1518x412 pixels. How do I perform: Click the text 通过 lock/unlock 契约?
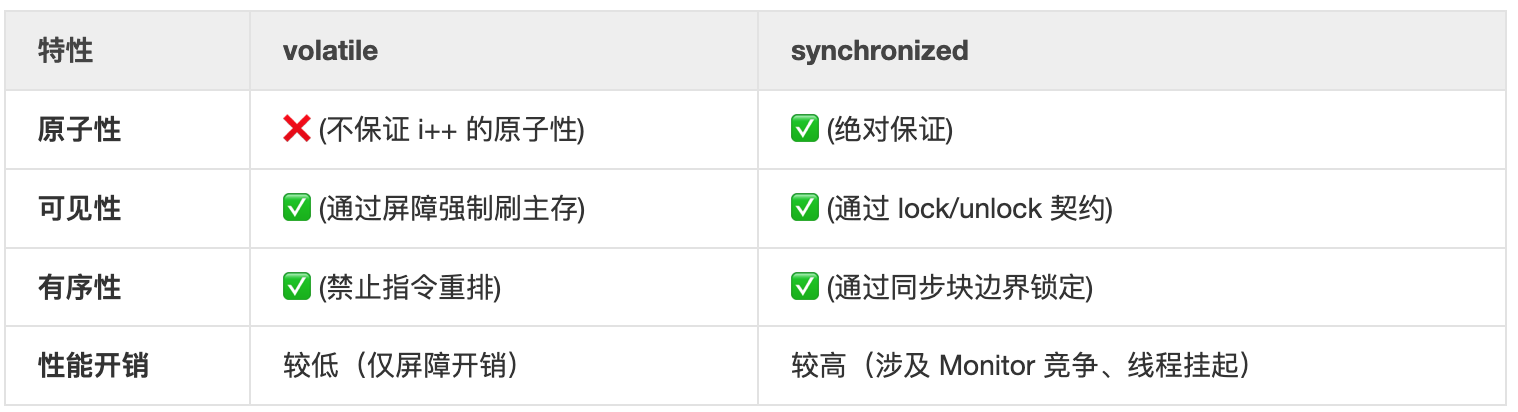[970, 209]
